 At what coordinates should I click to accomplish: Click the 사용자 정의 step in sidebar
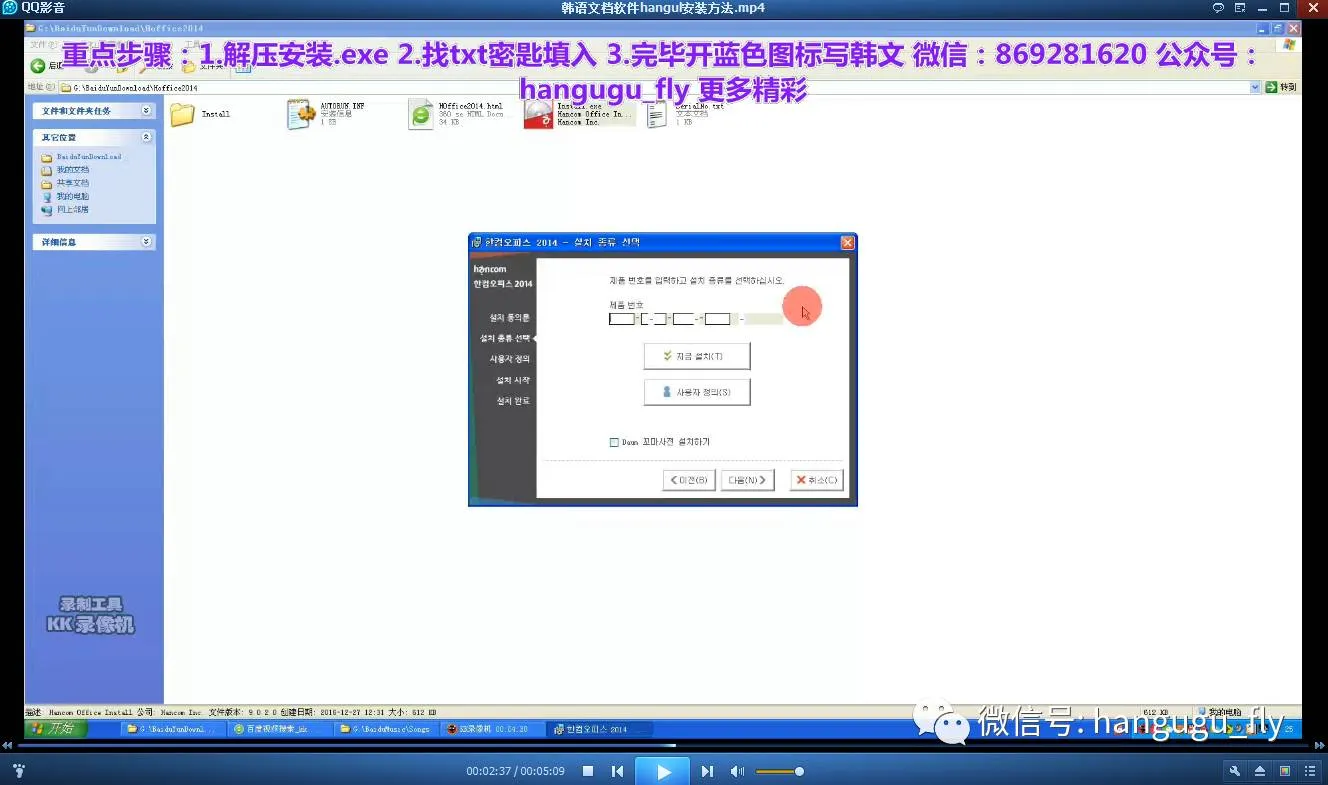[510, 359]
